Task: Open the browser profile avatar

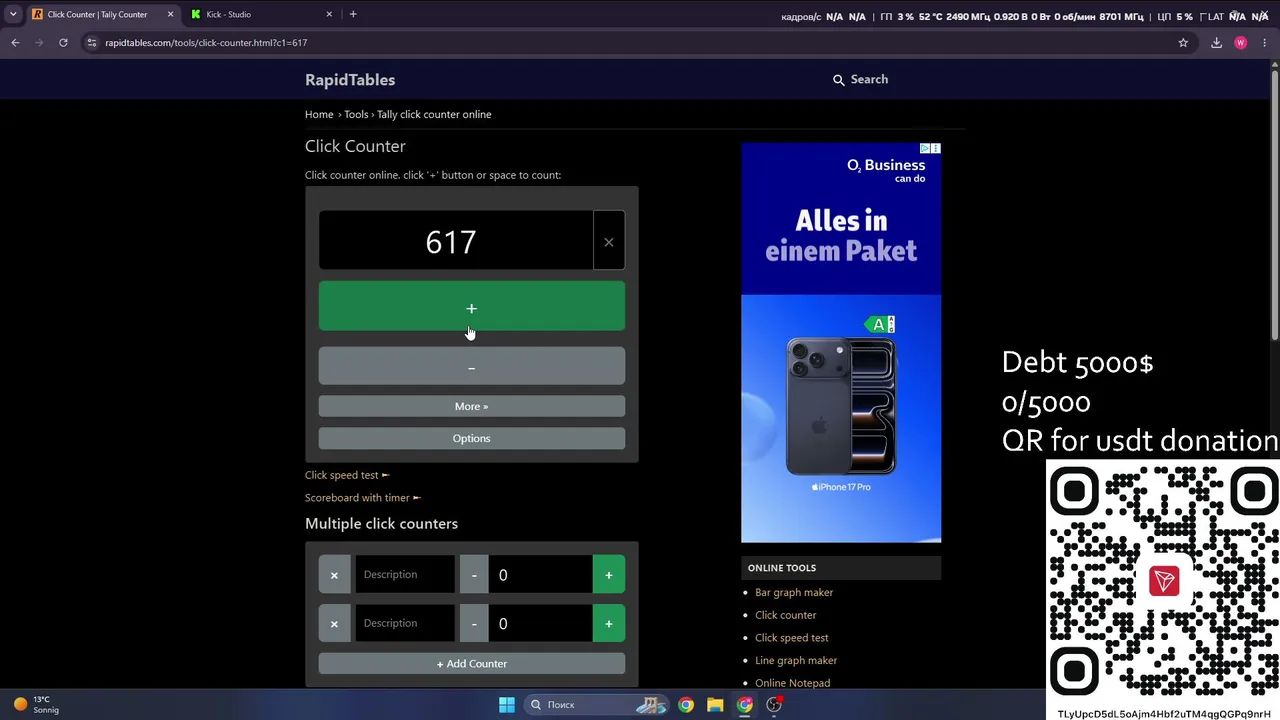Action: click(1241, 43)
